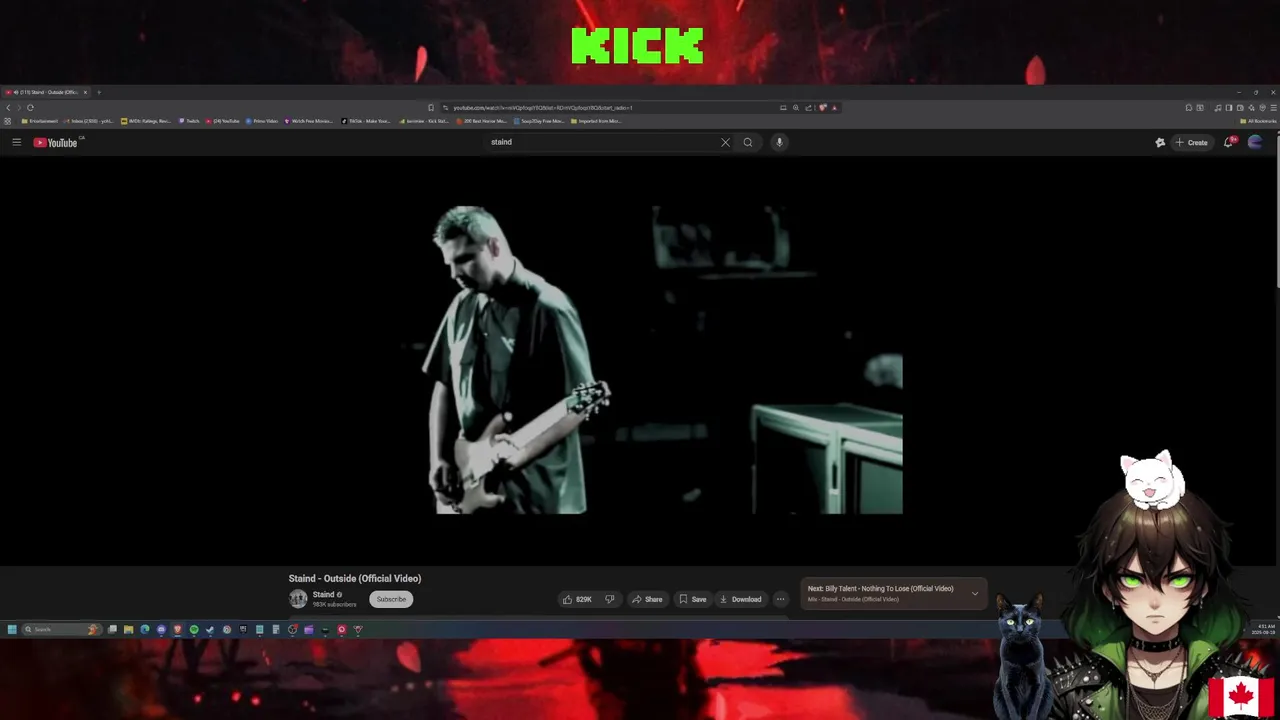The width and height of the screenshot is (1280, 720).
Task: Go forward with the browser forward arrow
Action: point(19,107)
